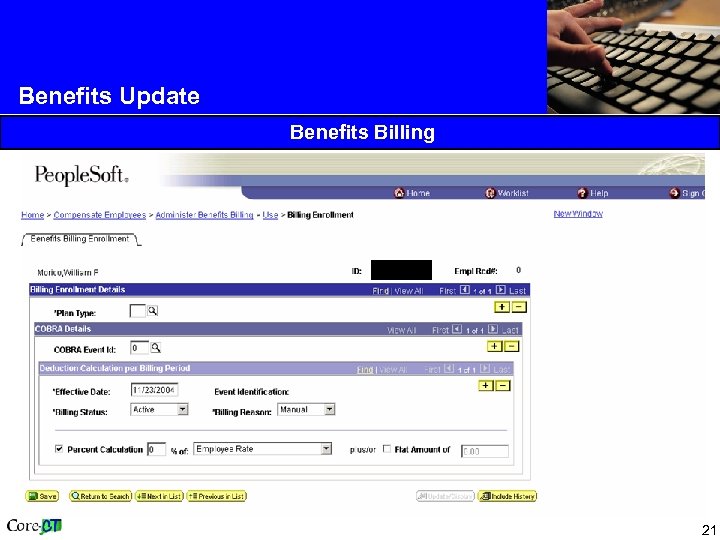The height and width of the screenshot is (540, 720).
Task: Click the percent value input field
Action: pos(156,449)
